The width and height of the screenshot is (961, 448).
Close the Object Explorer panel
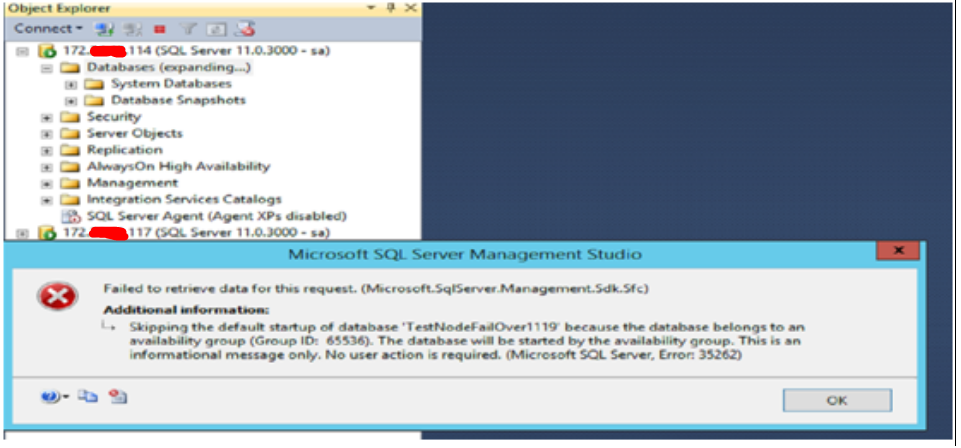pyautogui.click(x=410, y=8)
